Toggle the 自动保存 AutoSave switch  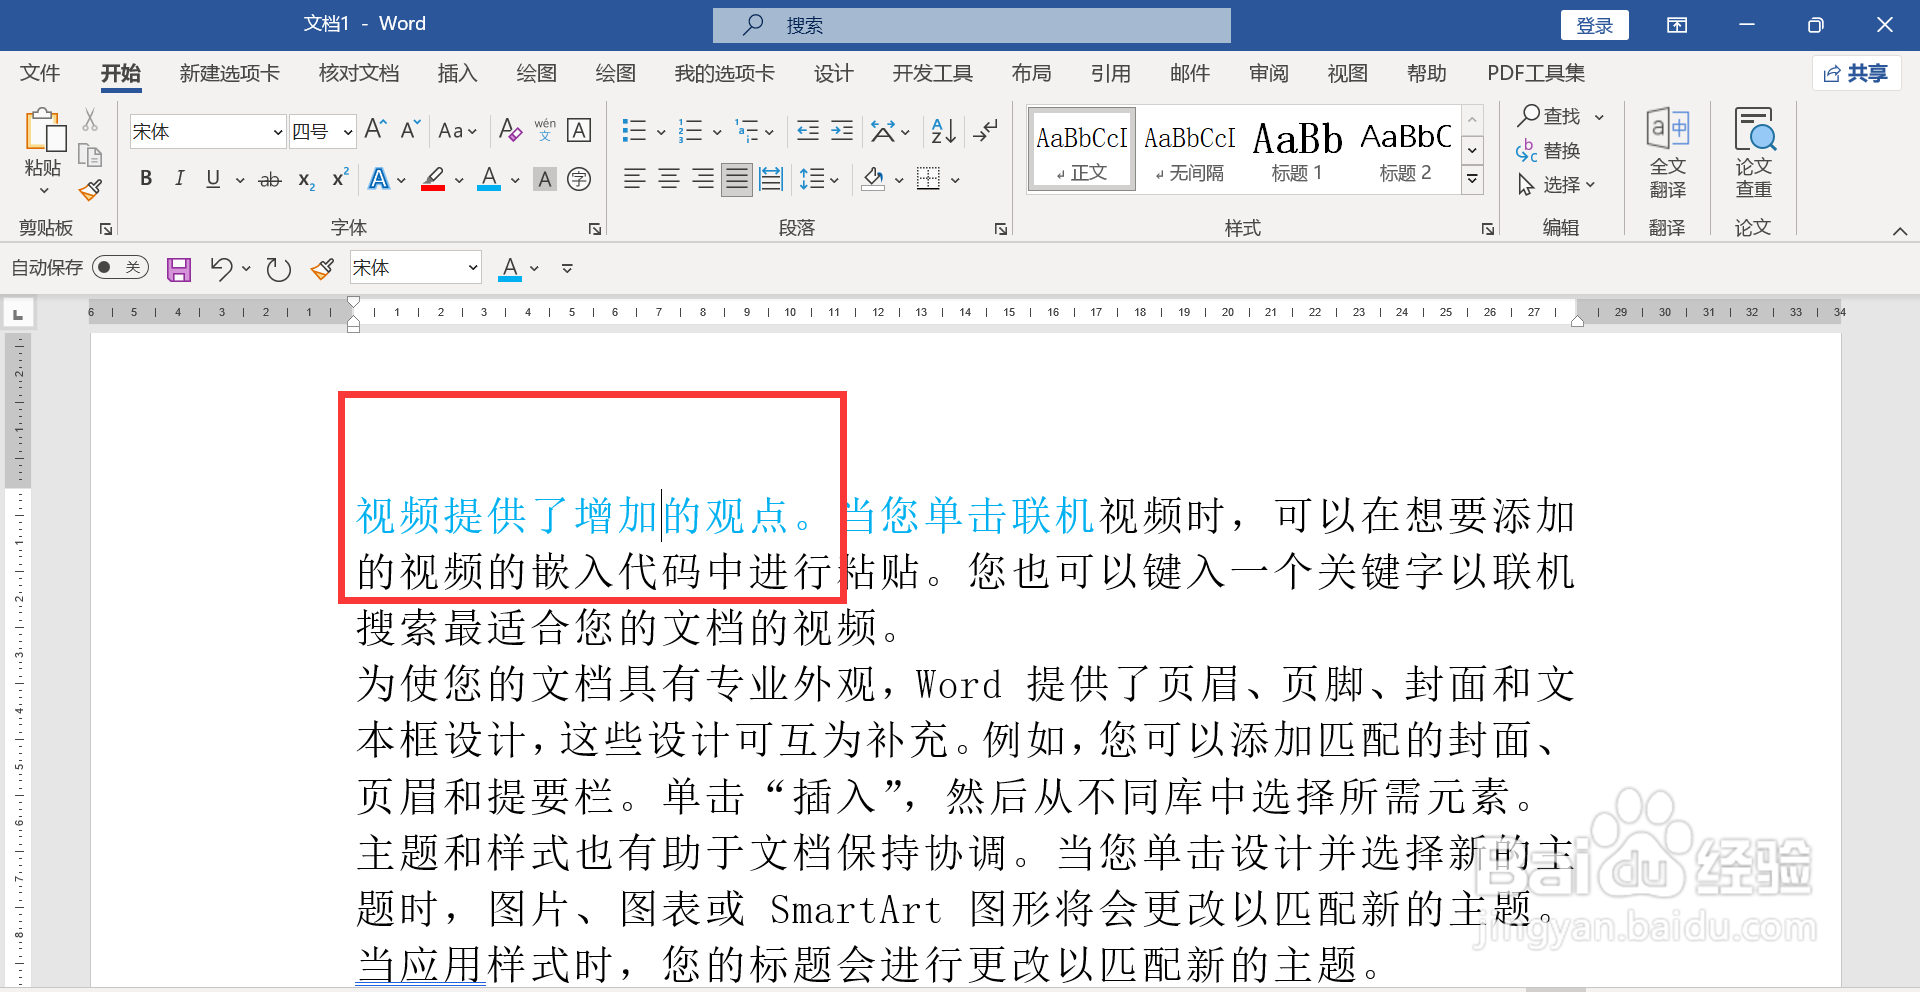pos(119,267)
